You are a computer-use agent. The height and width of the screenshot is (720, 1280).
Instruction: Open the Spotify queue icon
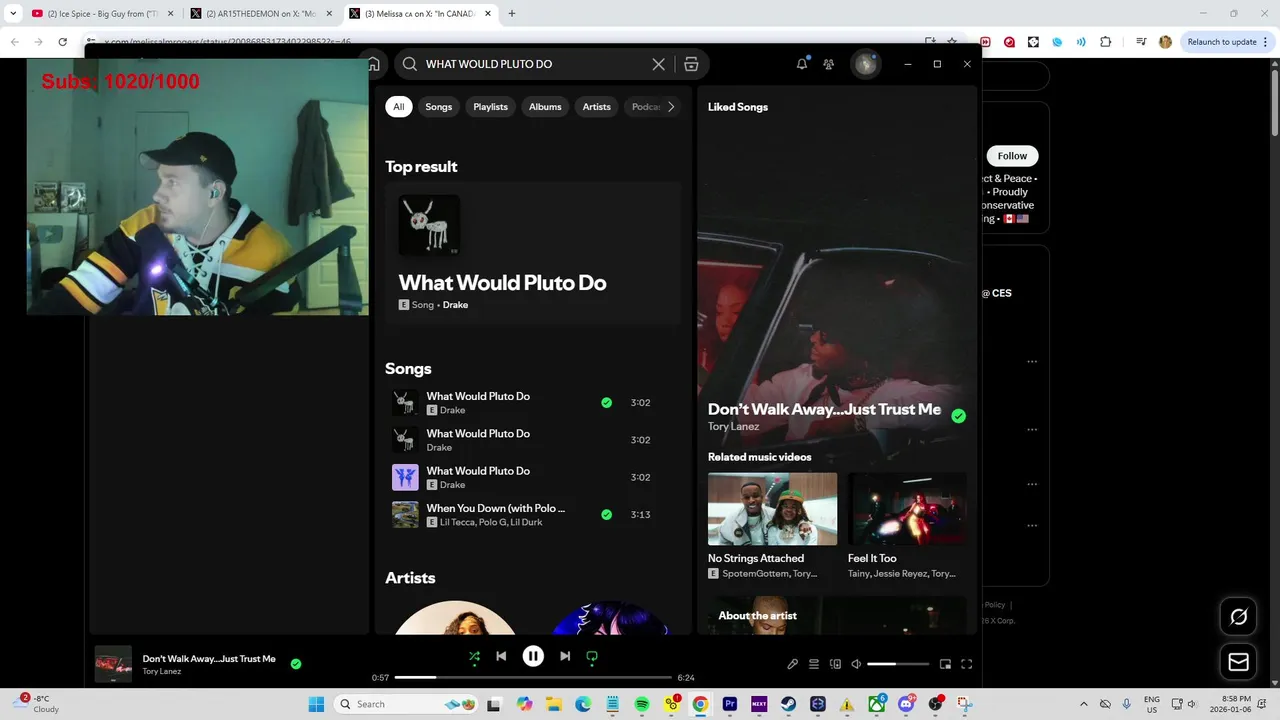[814, 664]
